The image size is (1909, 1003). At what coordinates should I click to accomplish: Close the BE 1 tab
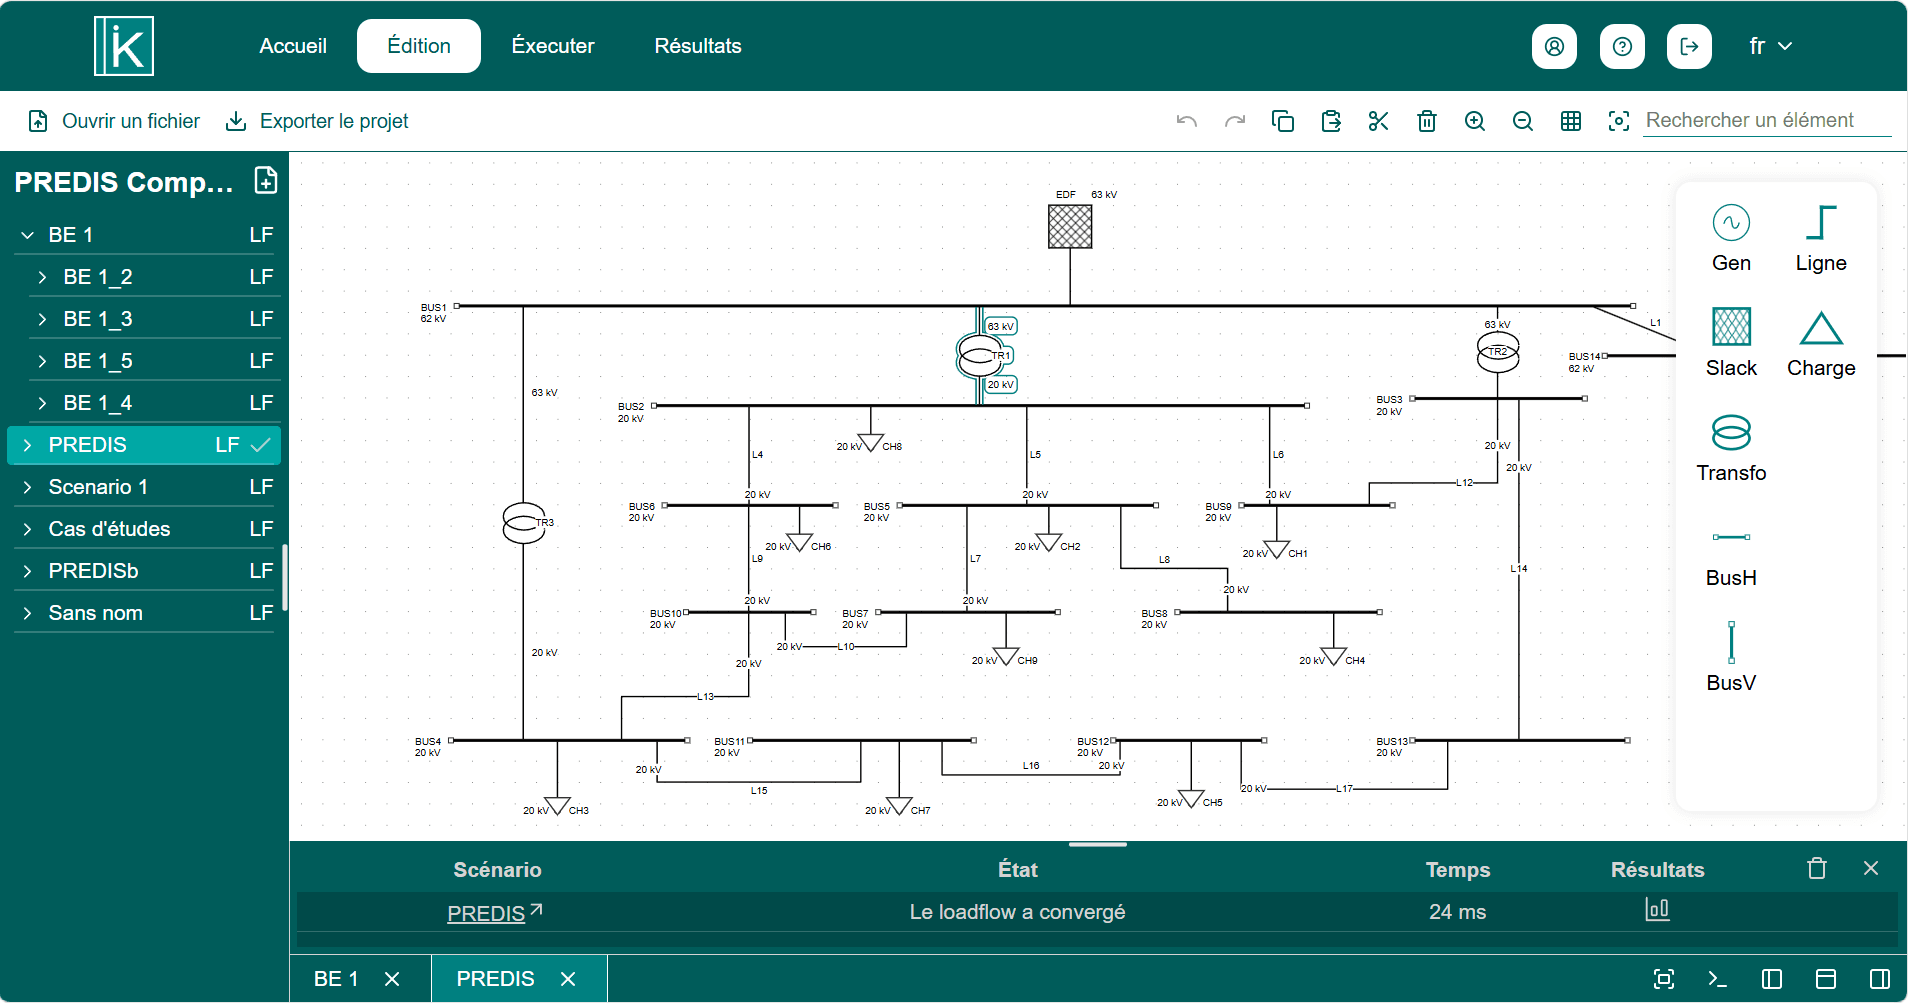(392, 979)
